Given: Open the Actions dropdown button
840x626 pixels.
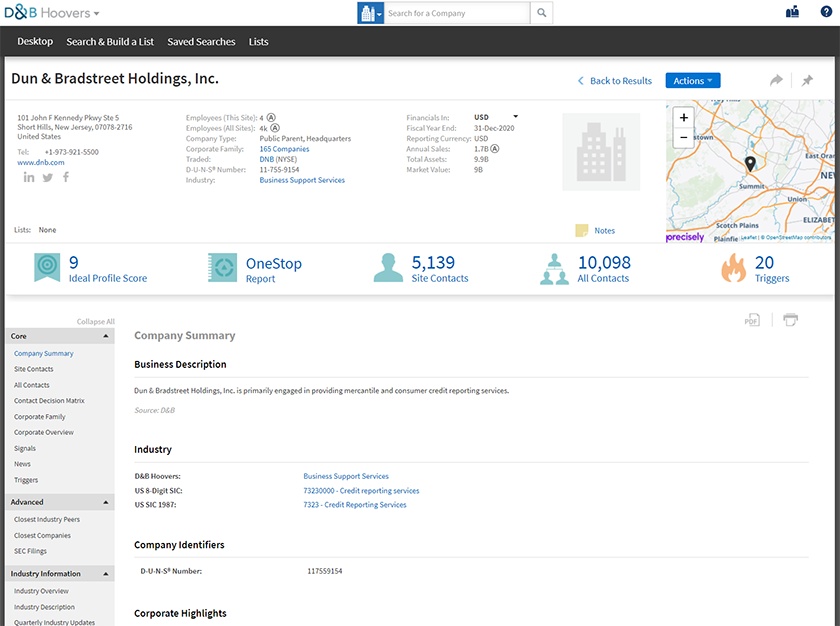Looking at the screenshot, I should pyautogui.click(x=693, y=80).
